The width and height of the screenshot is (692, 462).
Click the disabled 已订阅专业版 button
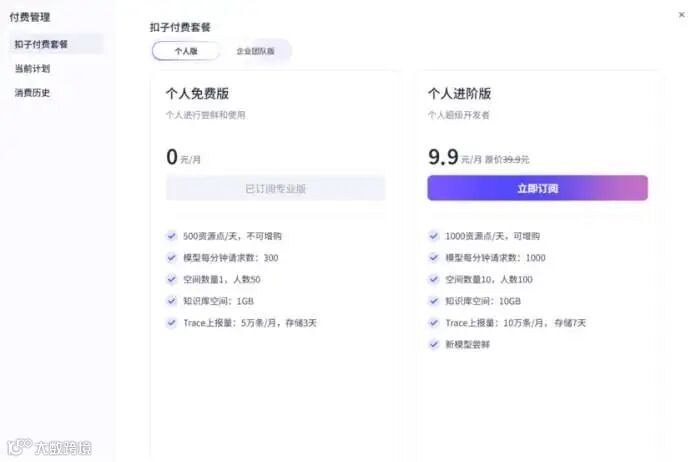275,188
